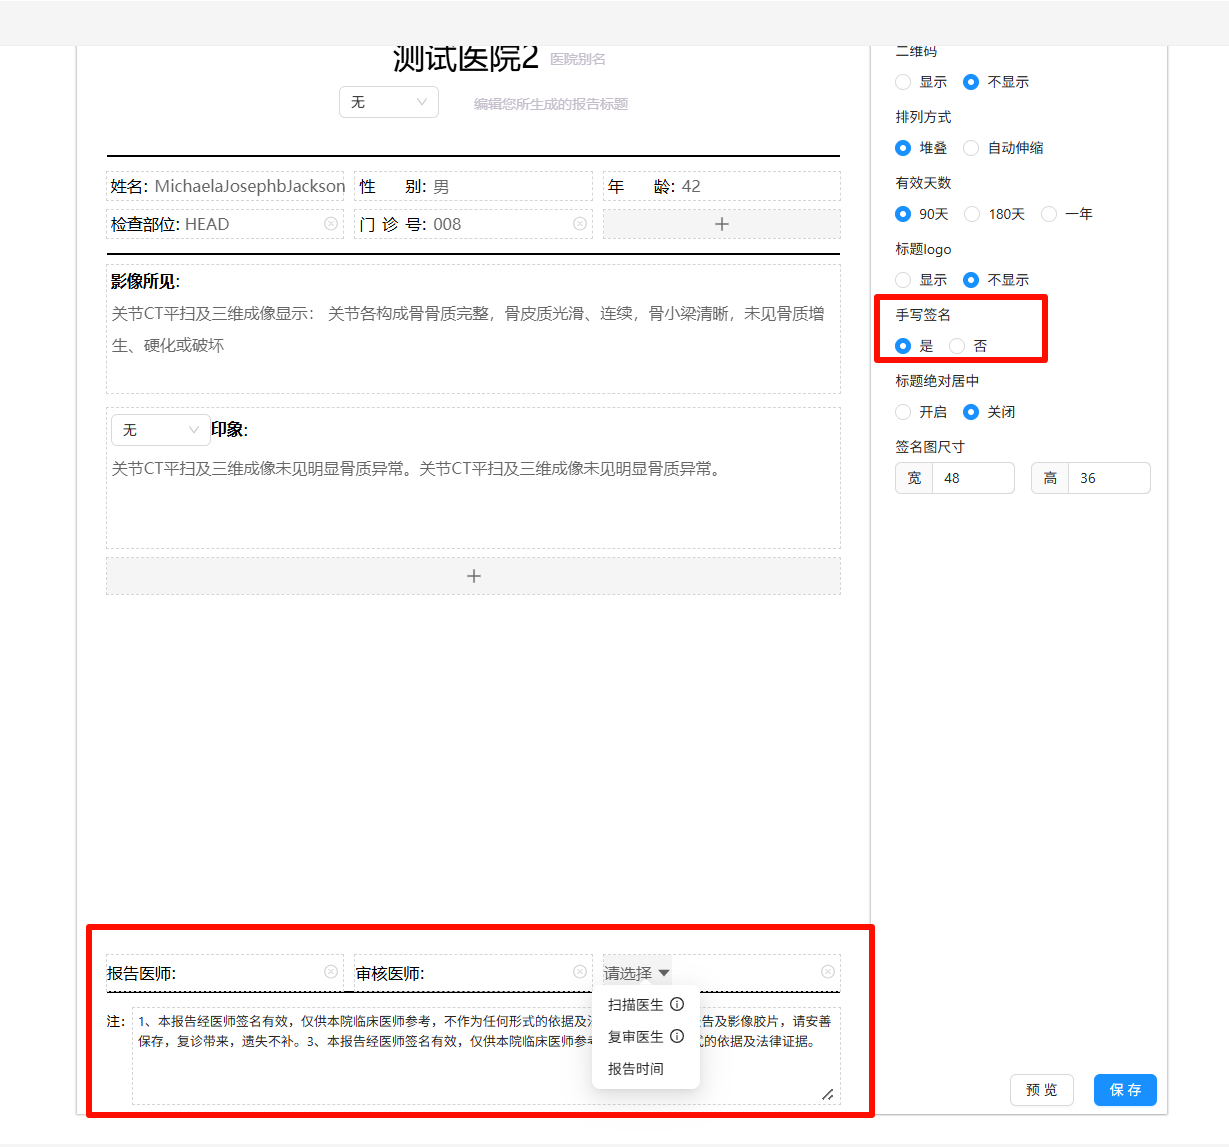Open the 无 dropdown next to 印象
The width and height of the screenshot is (1229, 1147).
pos(160,429)
